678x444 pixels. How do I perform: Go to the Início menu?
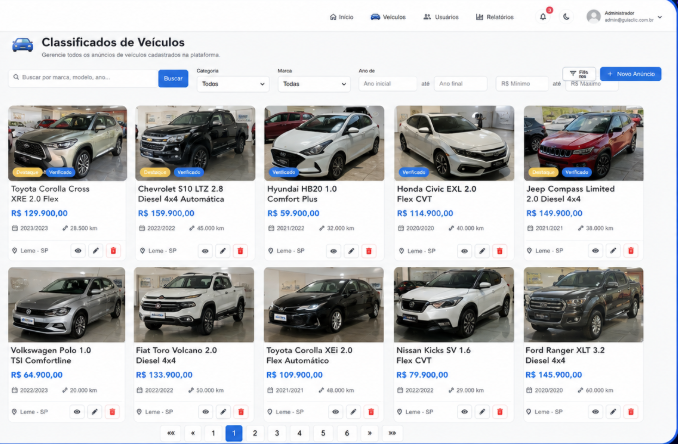pos(342,17)
